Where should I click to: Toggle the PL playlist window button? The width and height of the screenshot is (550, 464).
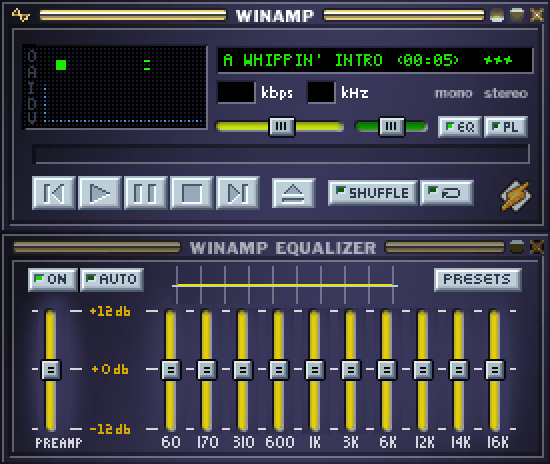point(506,127)
